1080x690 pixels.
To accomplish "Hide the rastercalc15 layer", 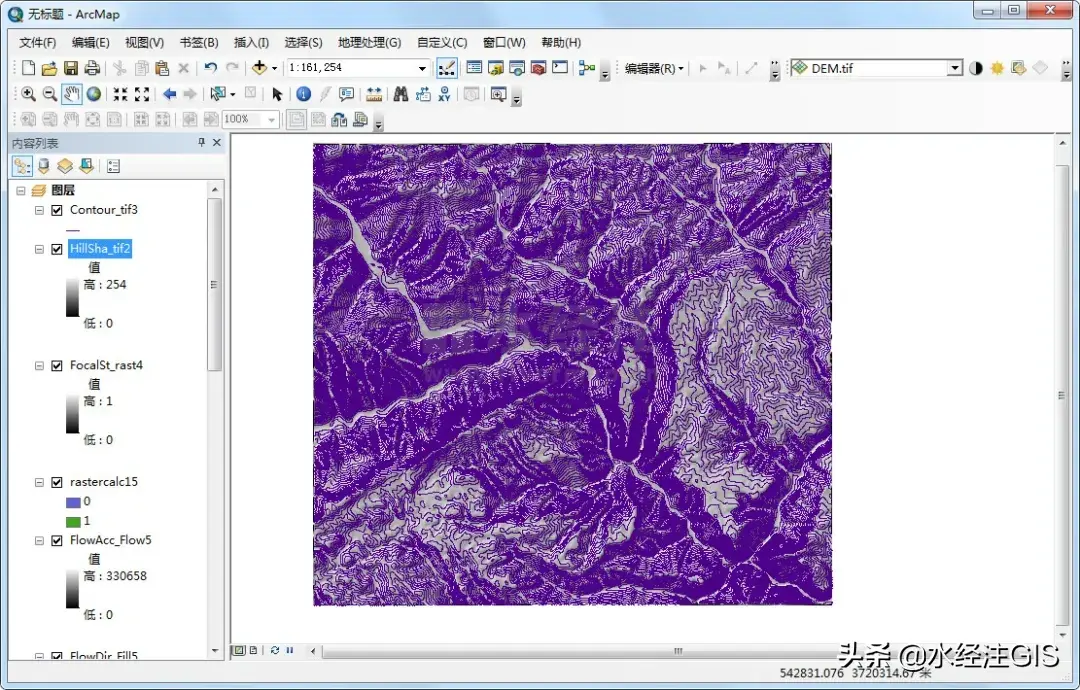I will 57,482.
